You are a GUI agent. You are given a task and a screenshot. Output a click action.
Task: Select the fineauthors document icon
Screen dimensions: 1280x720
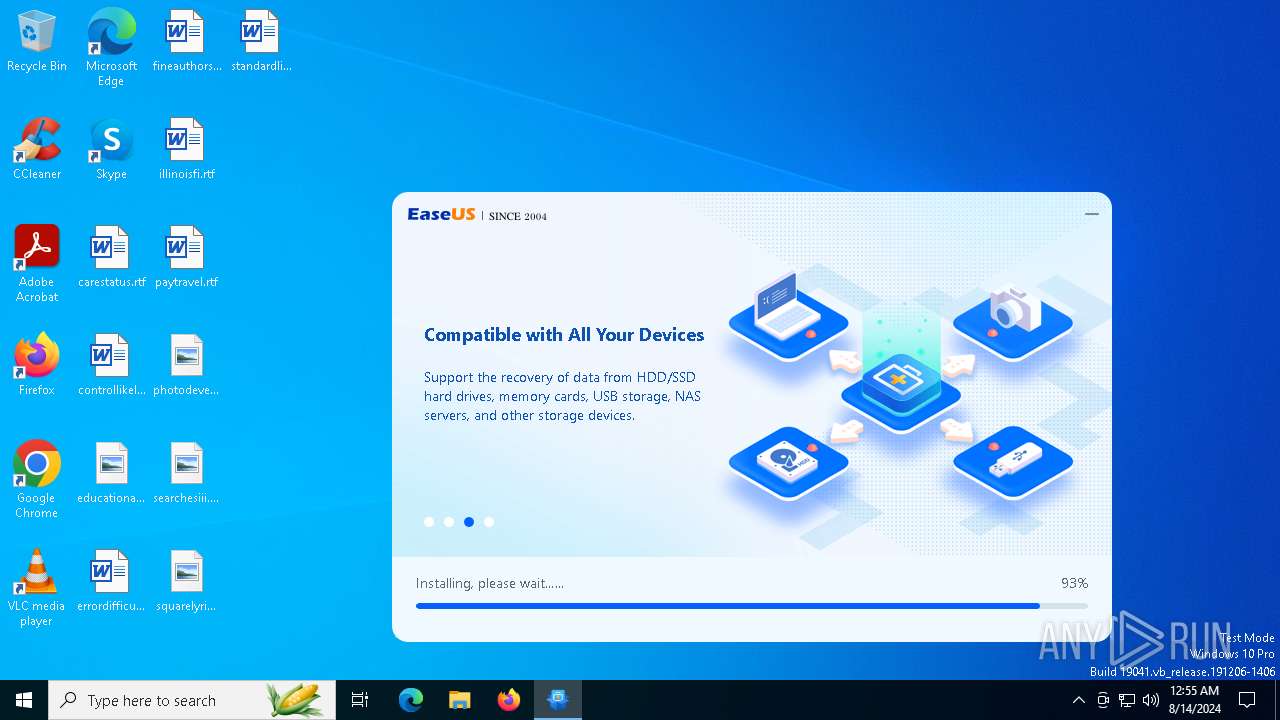pyautogui.click(x=187, y=42)
